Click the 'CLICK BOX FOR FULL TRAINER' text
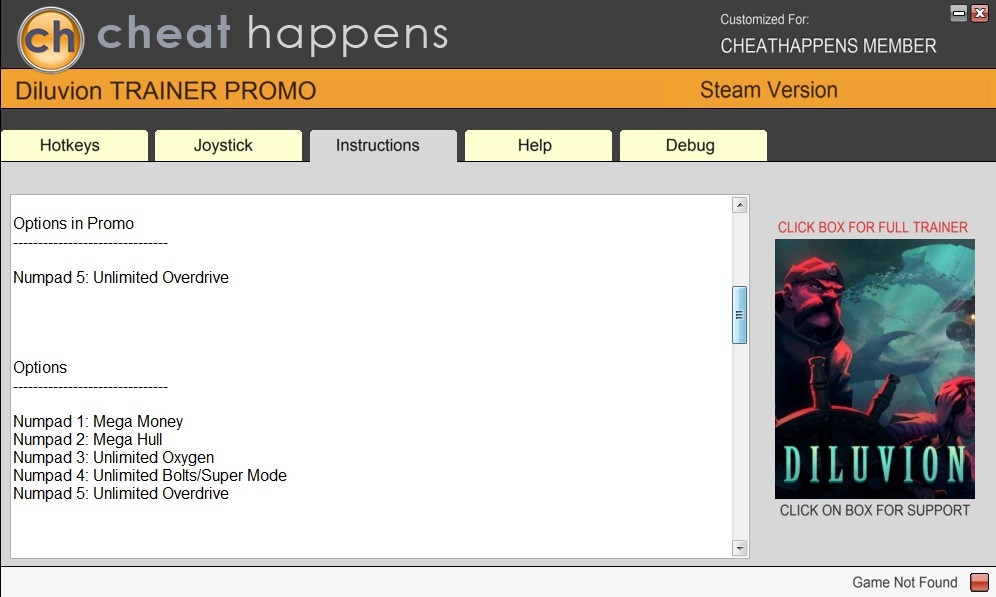The width and height of the screenshot is (996, 597). (873, 227)
